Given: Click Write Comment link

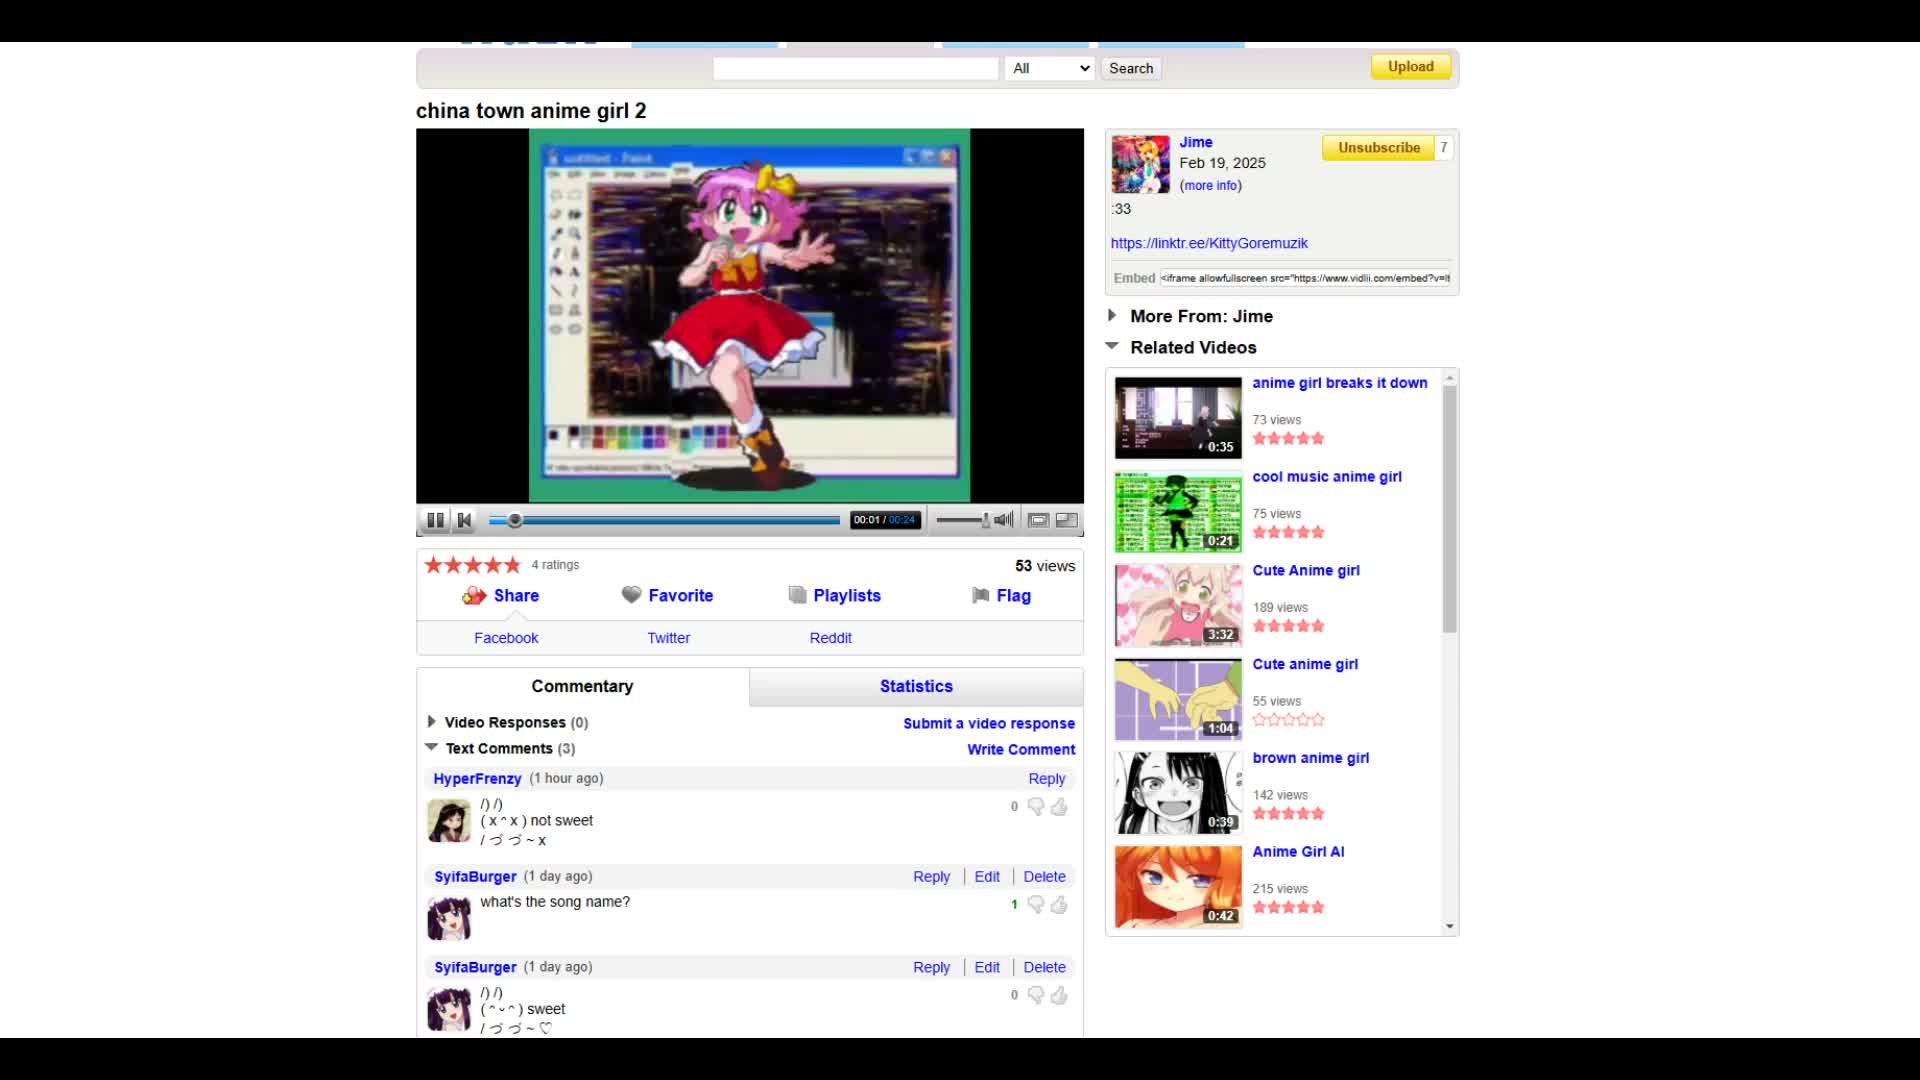Looking at the screenshot, I should coord(1021,749).
